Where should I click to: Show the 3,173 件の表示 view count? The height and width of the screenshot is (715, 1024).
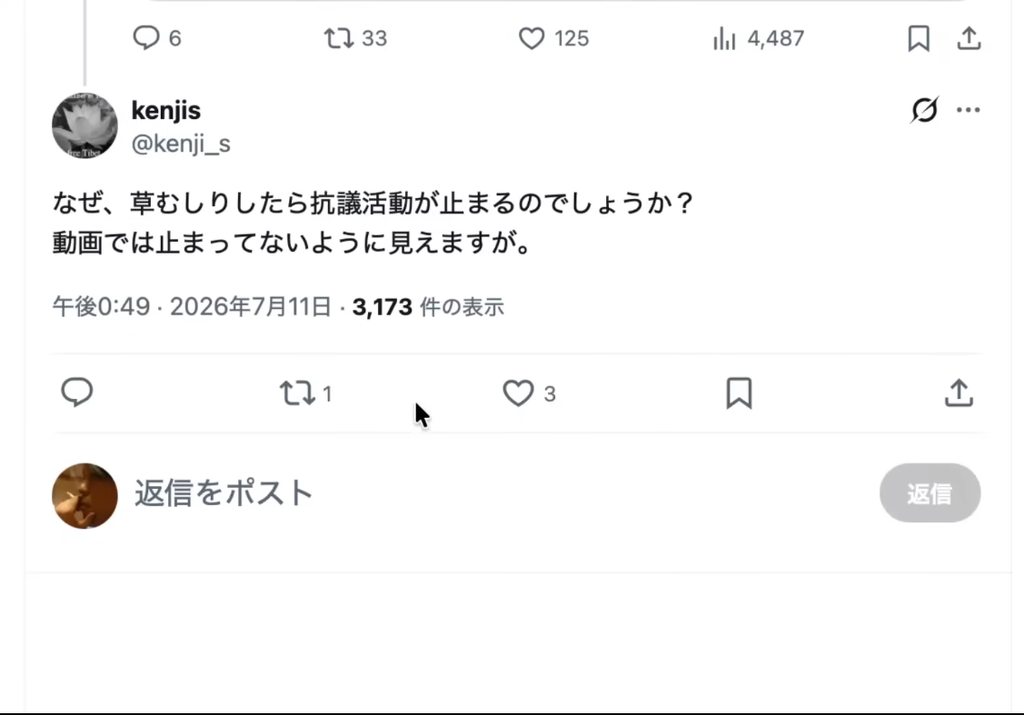pyautogui.click(x=428, y=306)
